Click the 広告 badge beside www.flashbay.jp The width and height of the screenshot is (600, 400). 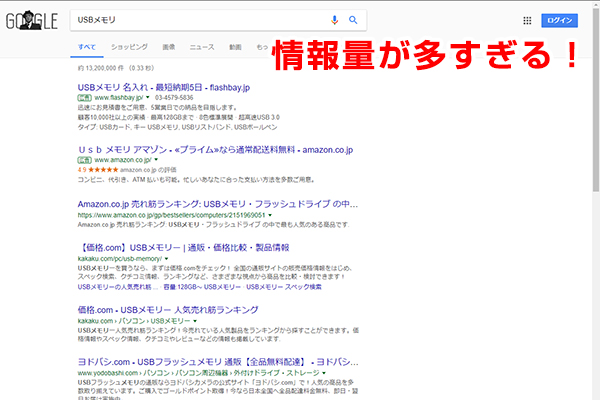[x=84, y=98]
